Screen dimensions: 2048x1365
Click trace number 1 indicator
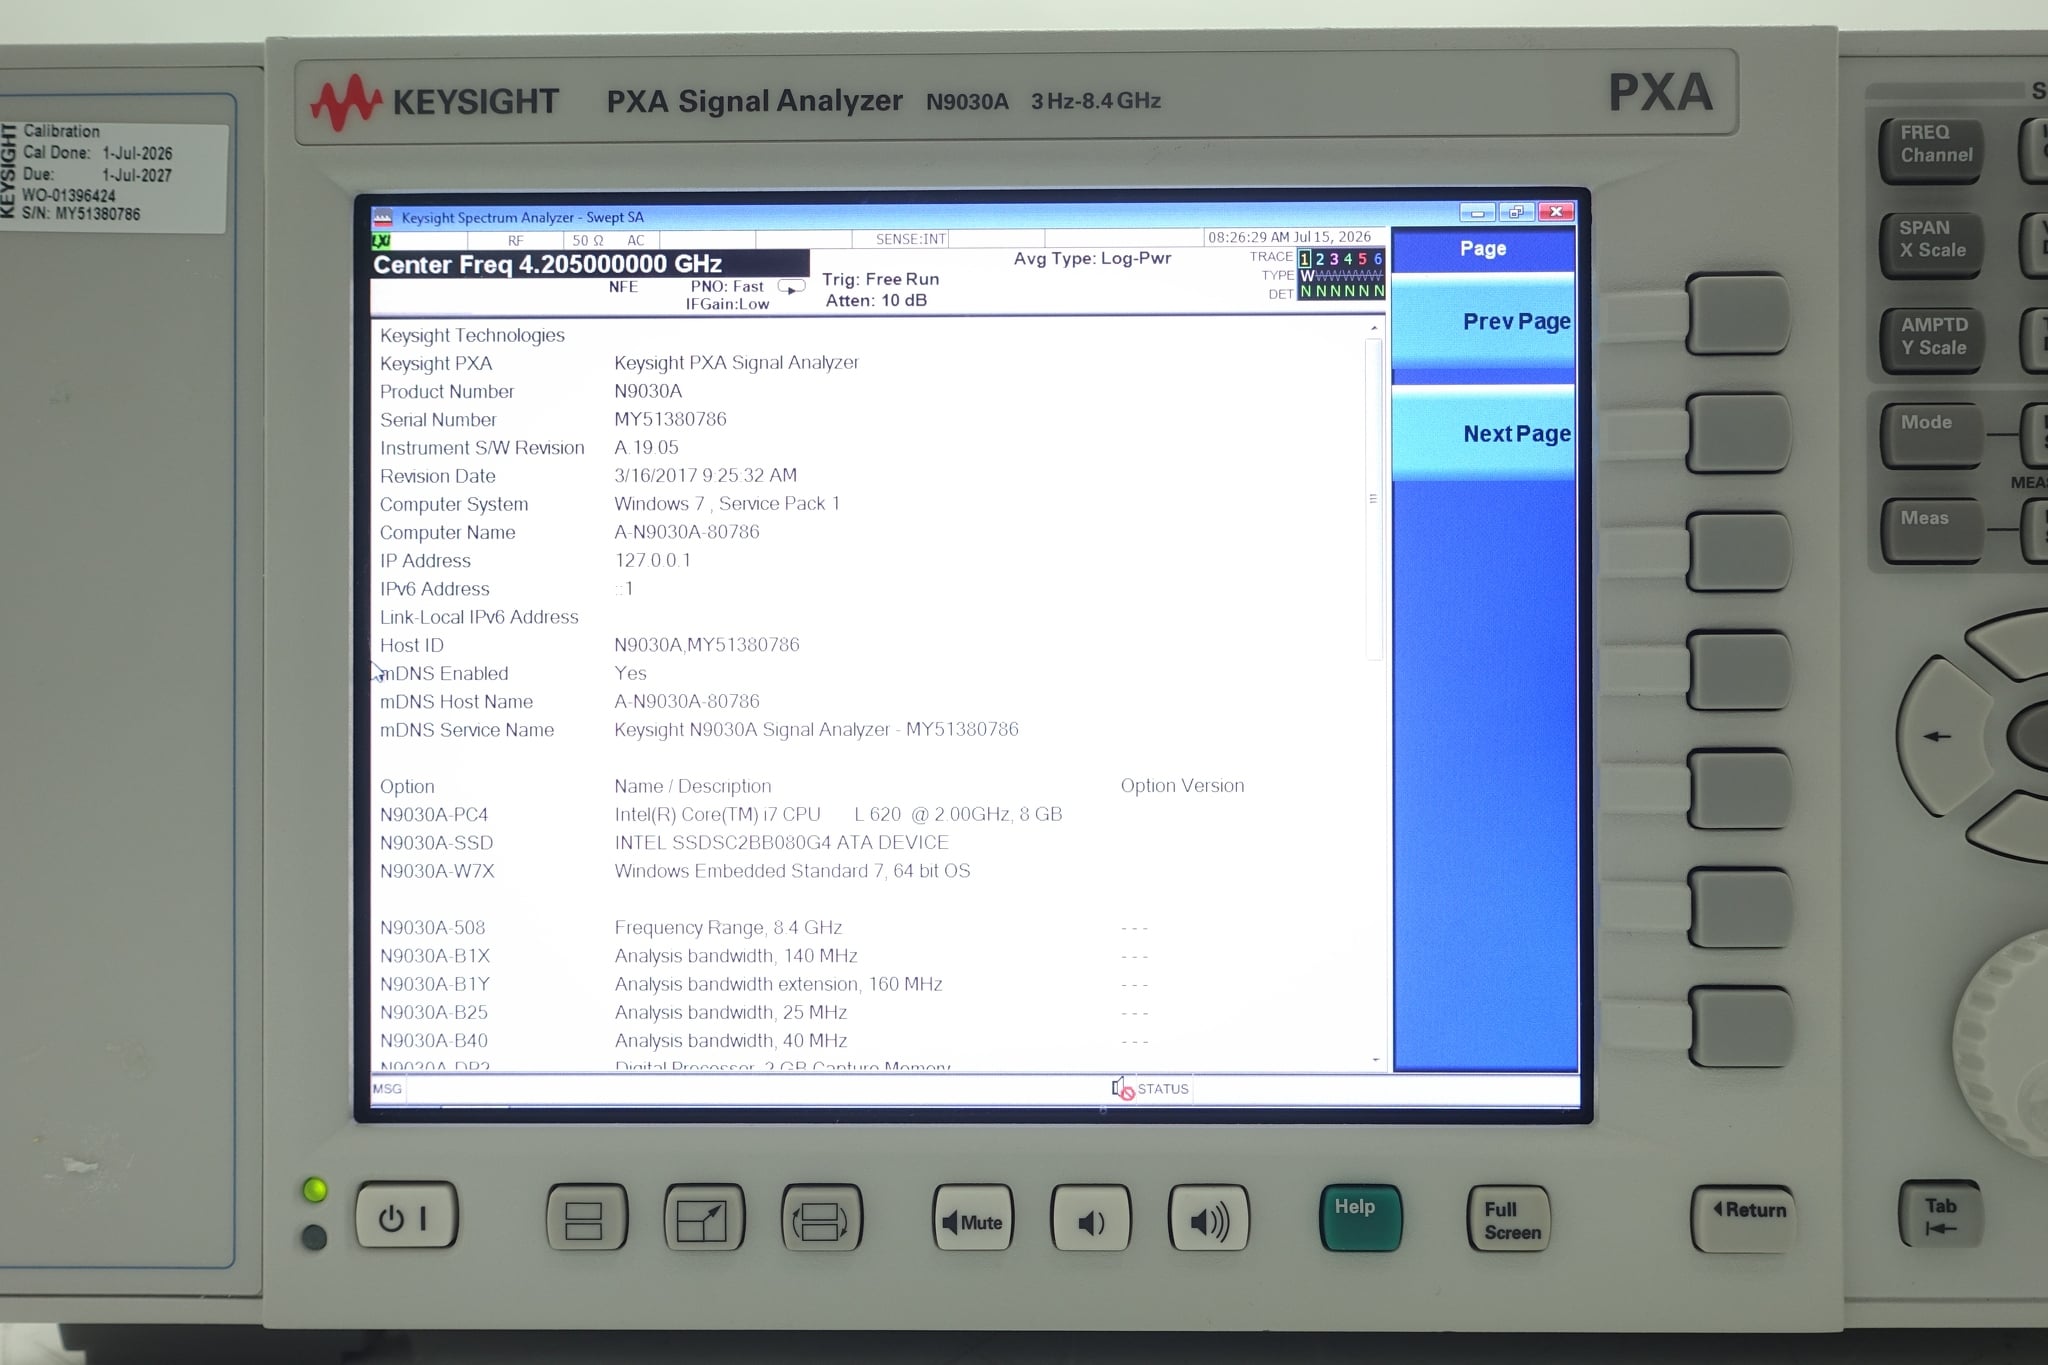click(1305, 259)
